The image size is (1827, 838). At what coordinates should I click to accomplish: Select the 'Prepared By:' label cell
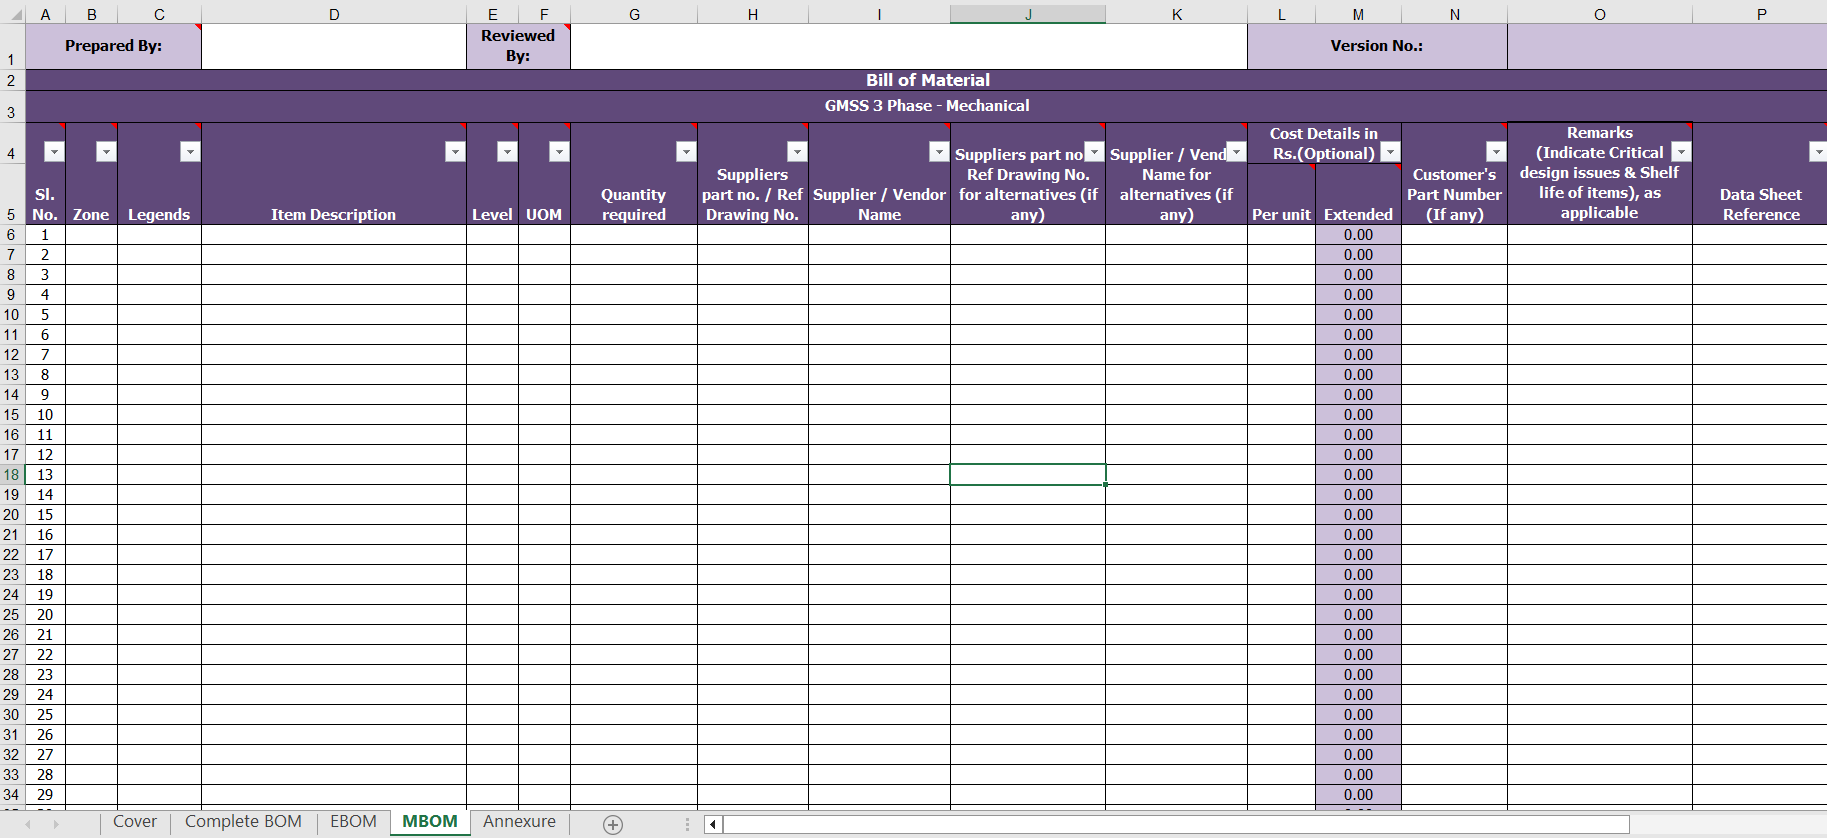click(113, 46)
